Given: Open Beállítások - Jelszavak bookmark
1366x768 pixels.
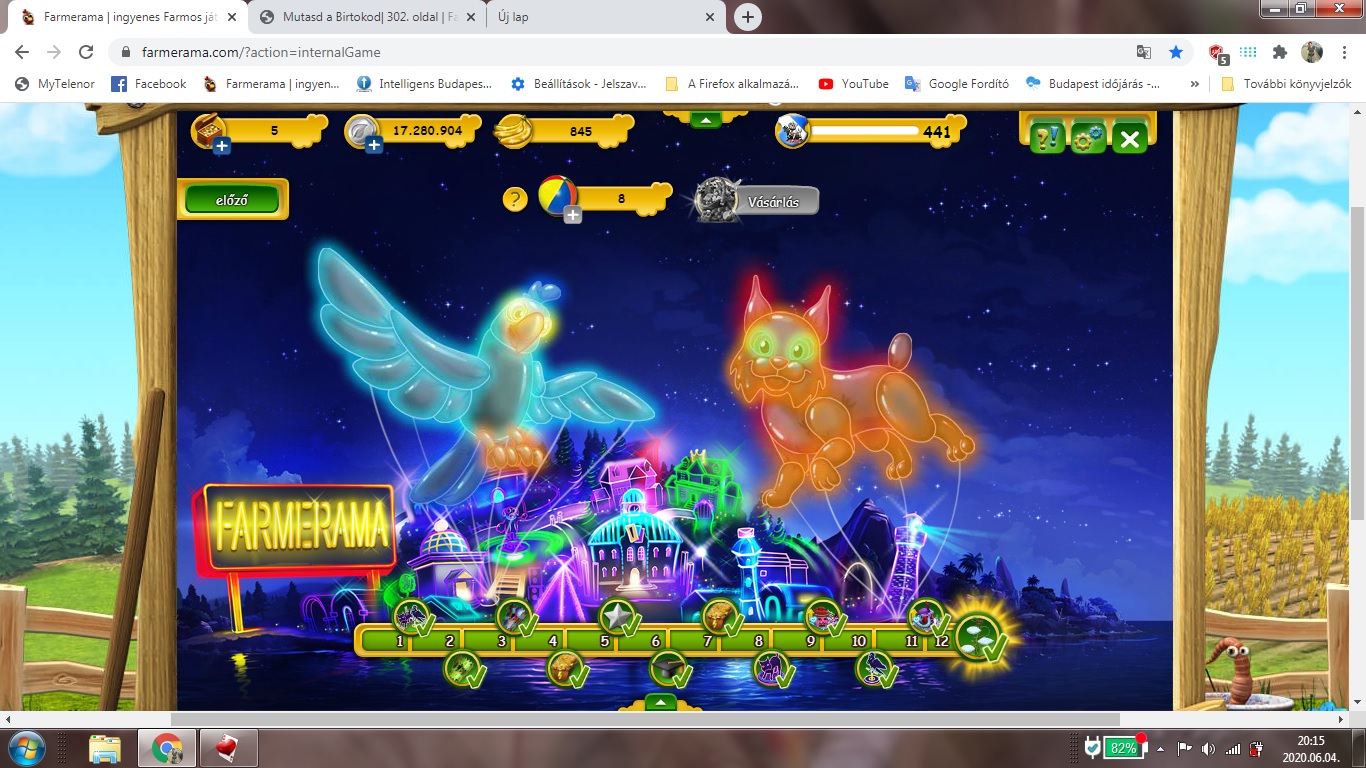Looking at the screenshot, I should coord(578,84).
